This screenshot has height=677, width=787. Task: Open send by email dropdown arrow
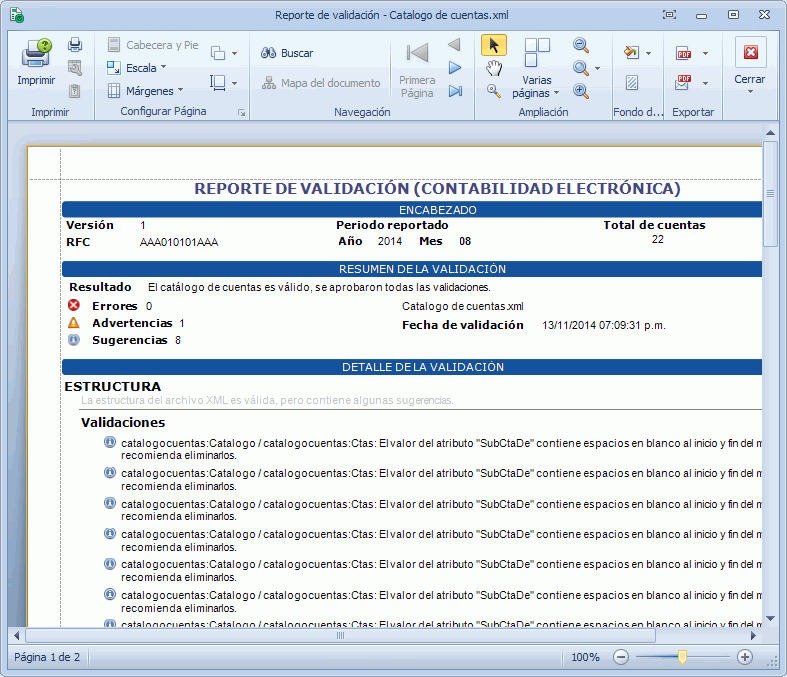[x=705, y=83]
